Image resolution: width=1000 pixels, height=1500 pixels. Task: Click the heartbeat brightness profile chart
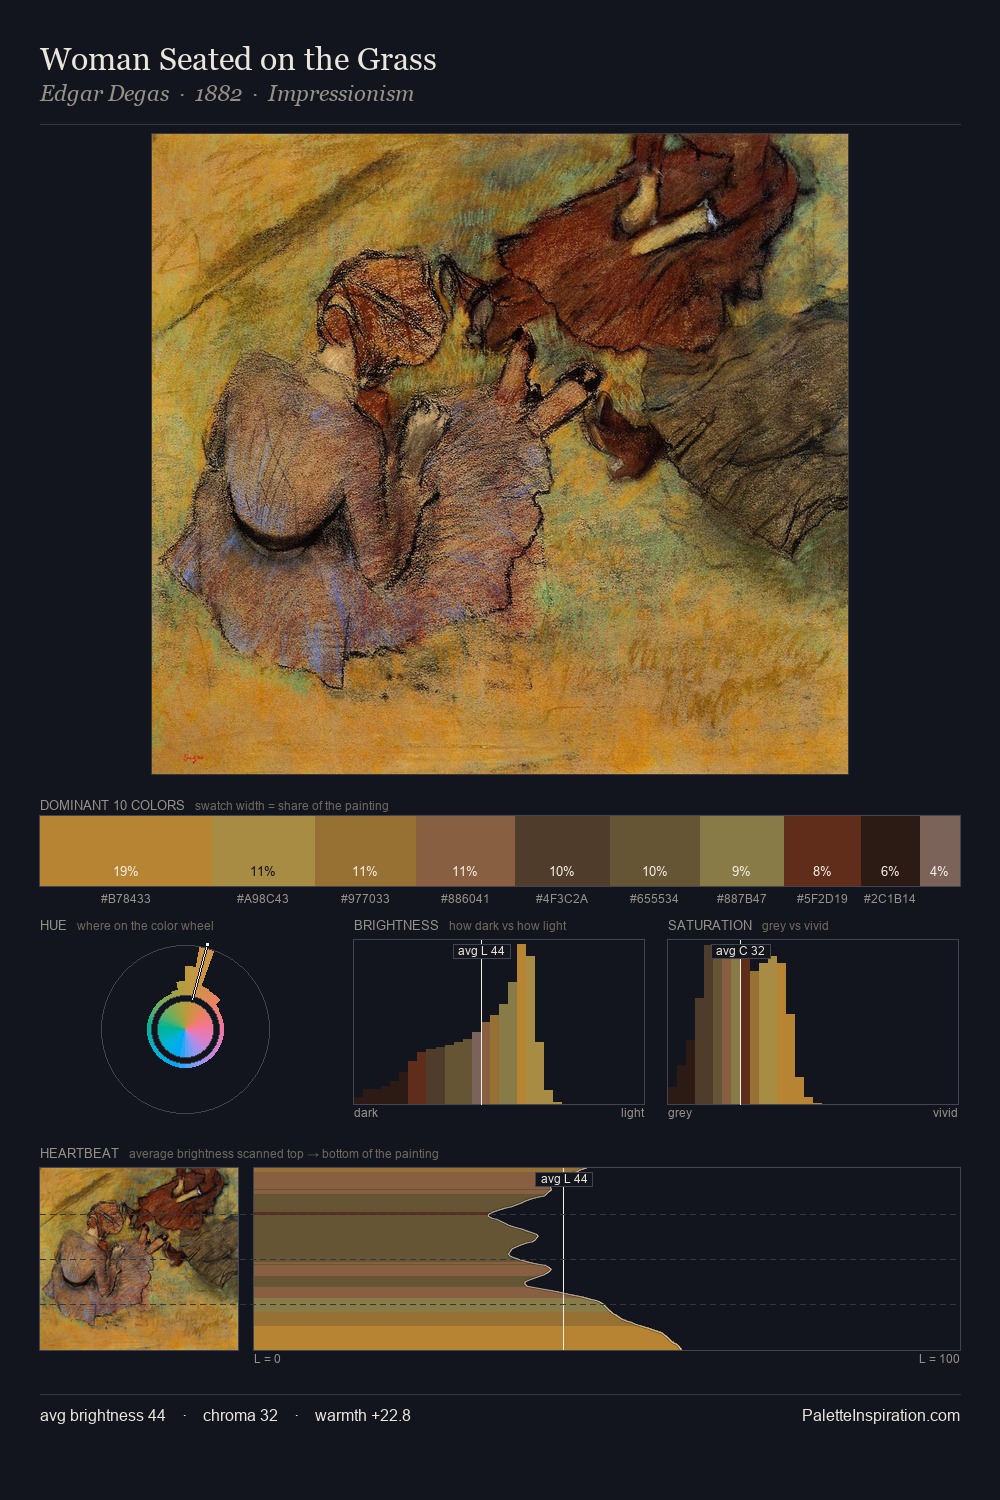[x=607, y=1259]
